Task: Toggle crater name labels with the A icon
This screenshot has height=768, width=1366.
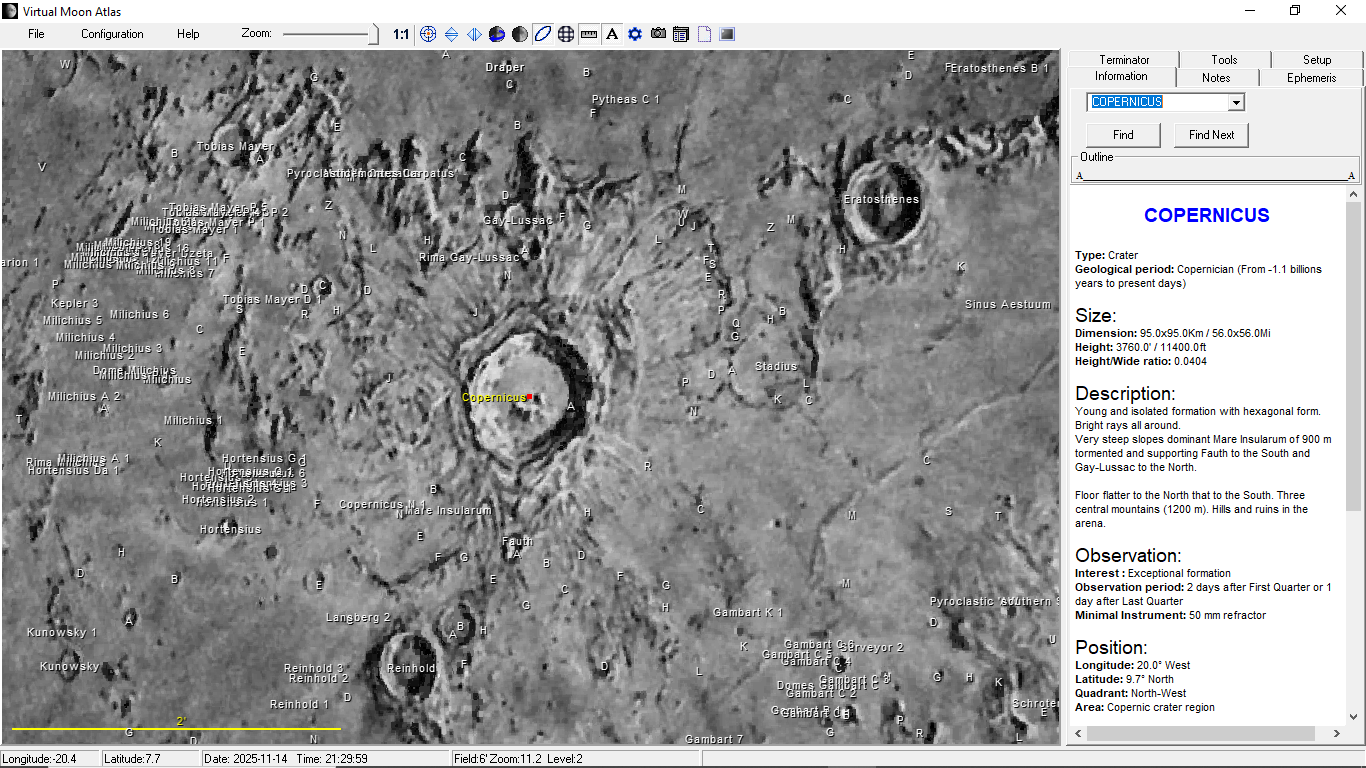Action: pos(612,33)
